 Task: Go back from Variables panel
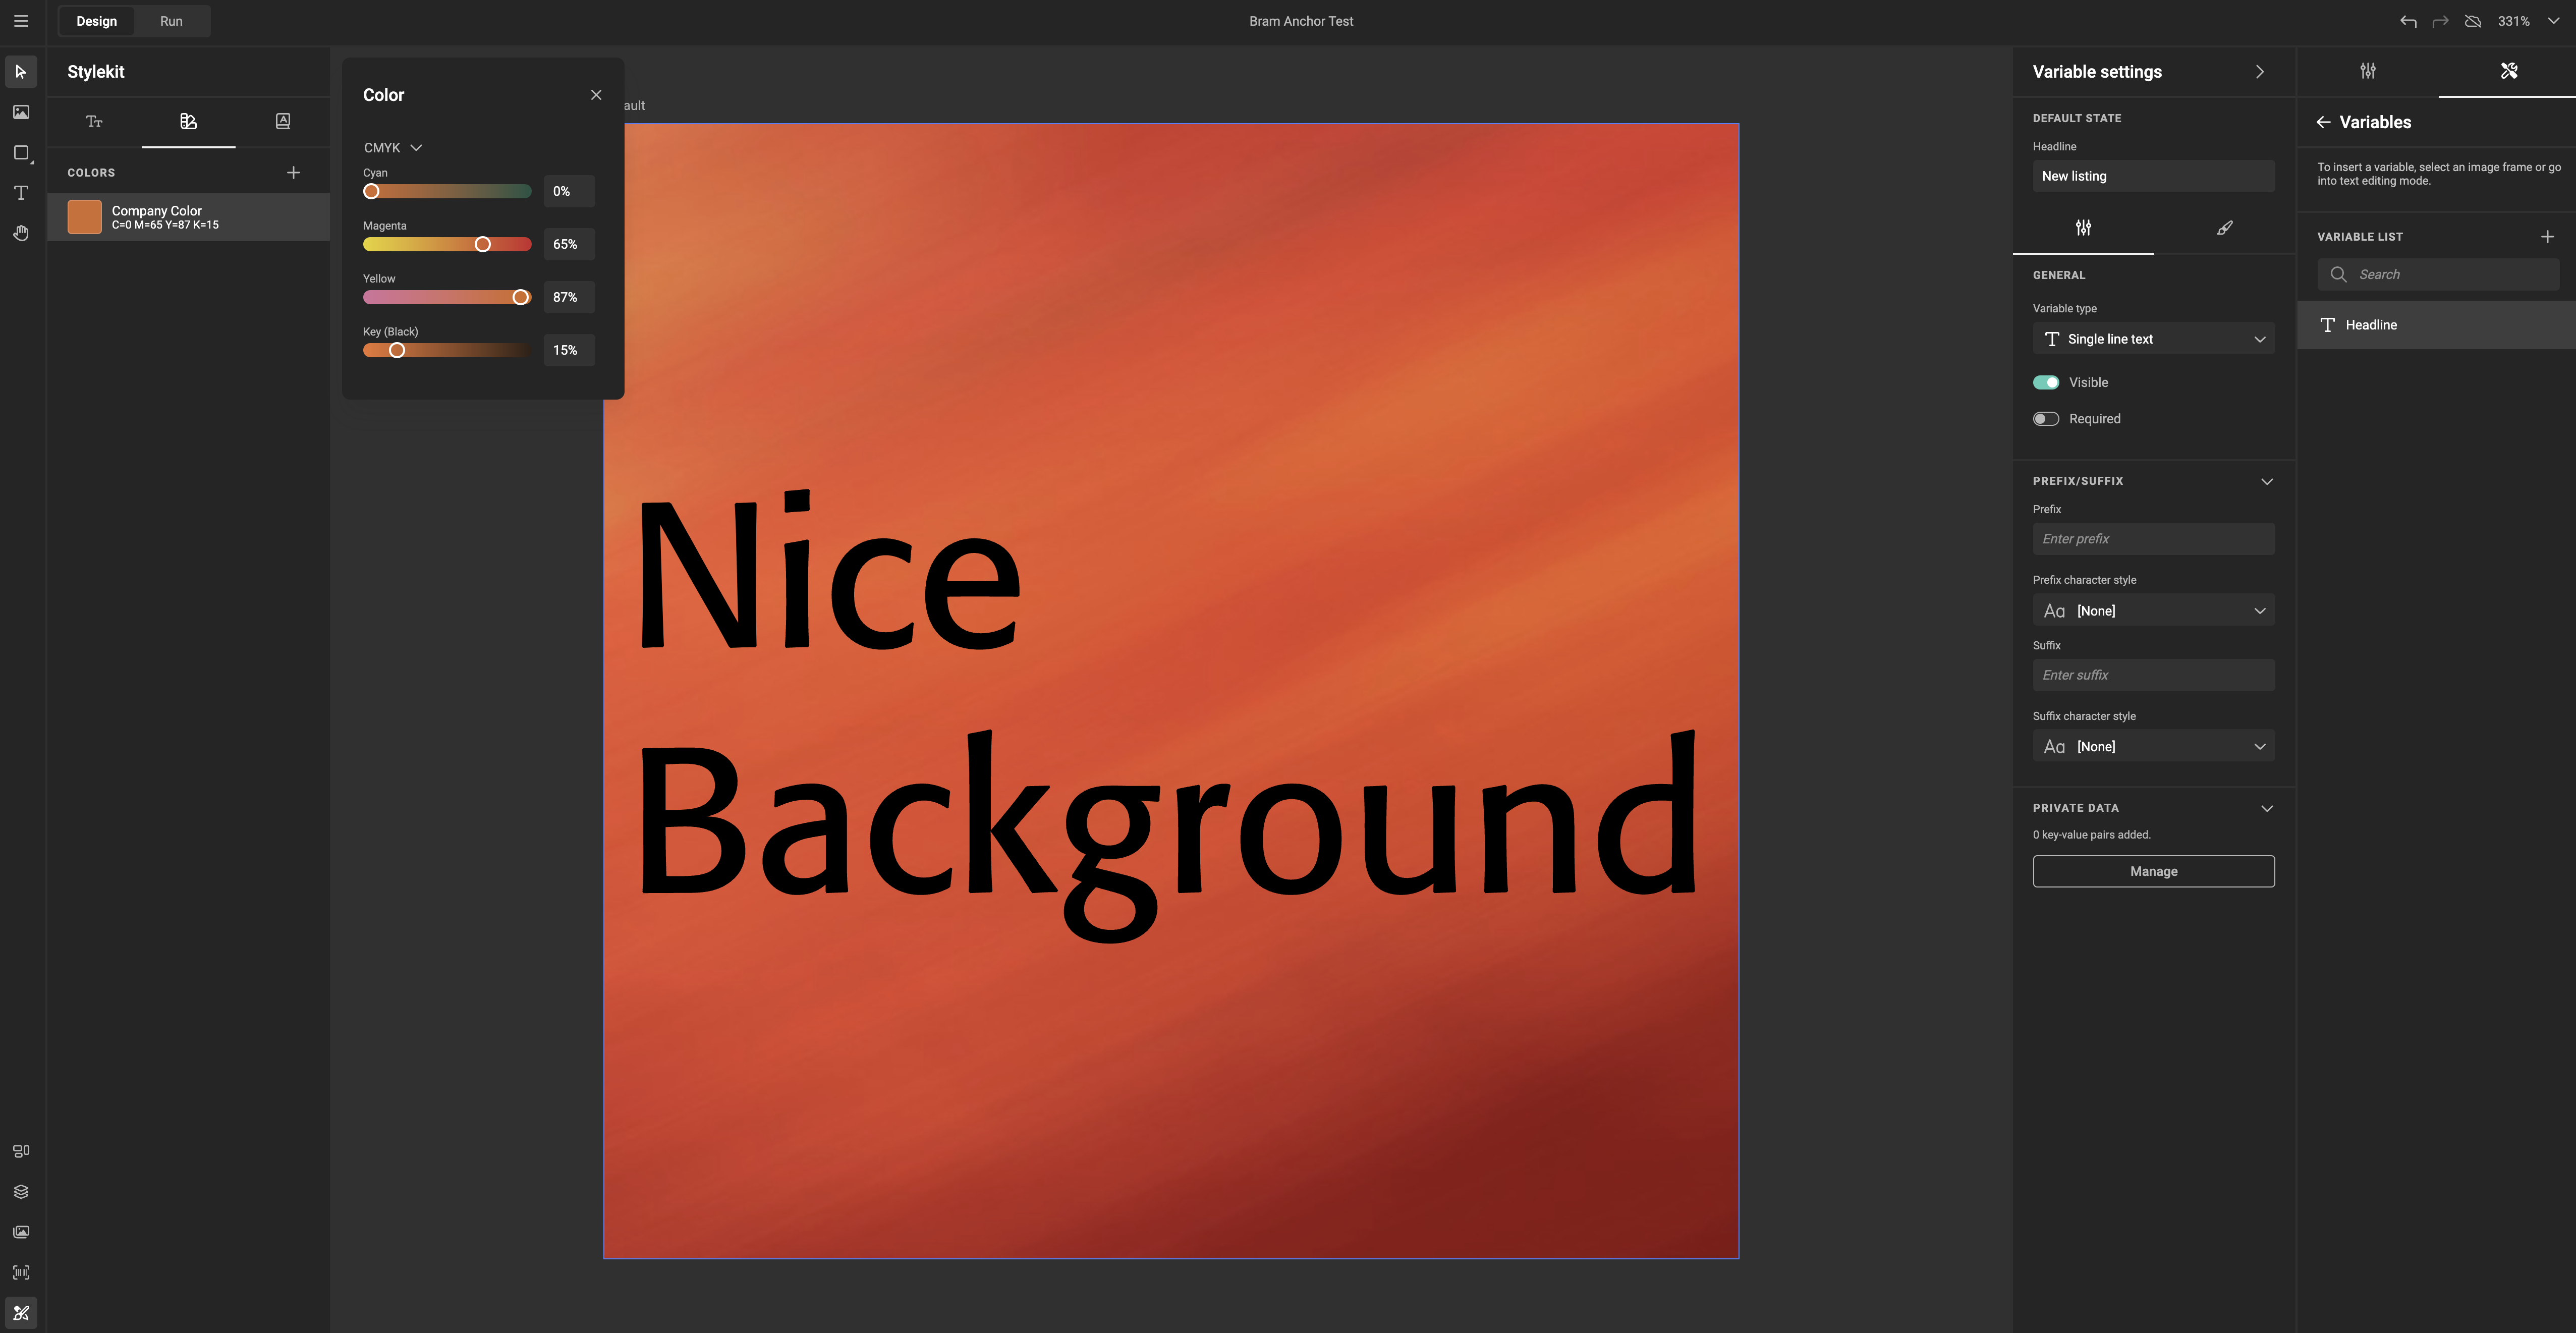[2323, 122]
